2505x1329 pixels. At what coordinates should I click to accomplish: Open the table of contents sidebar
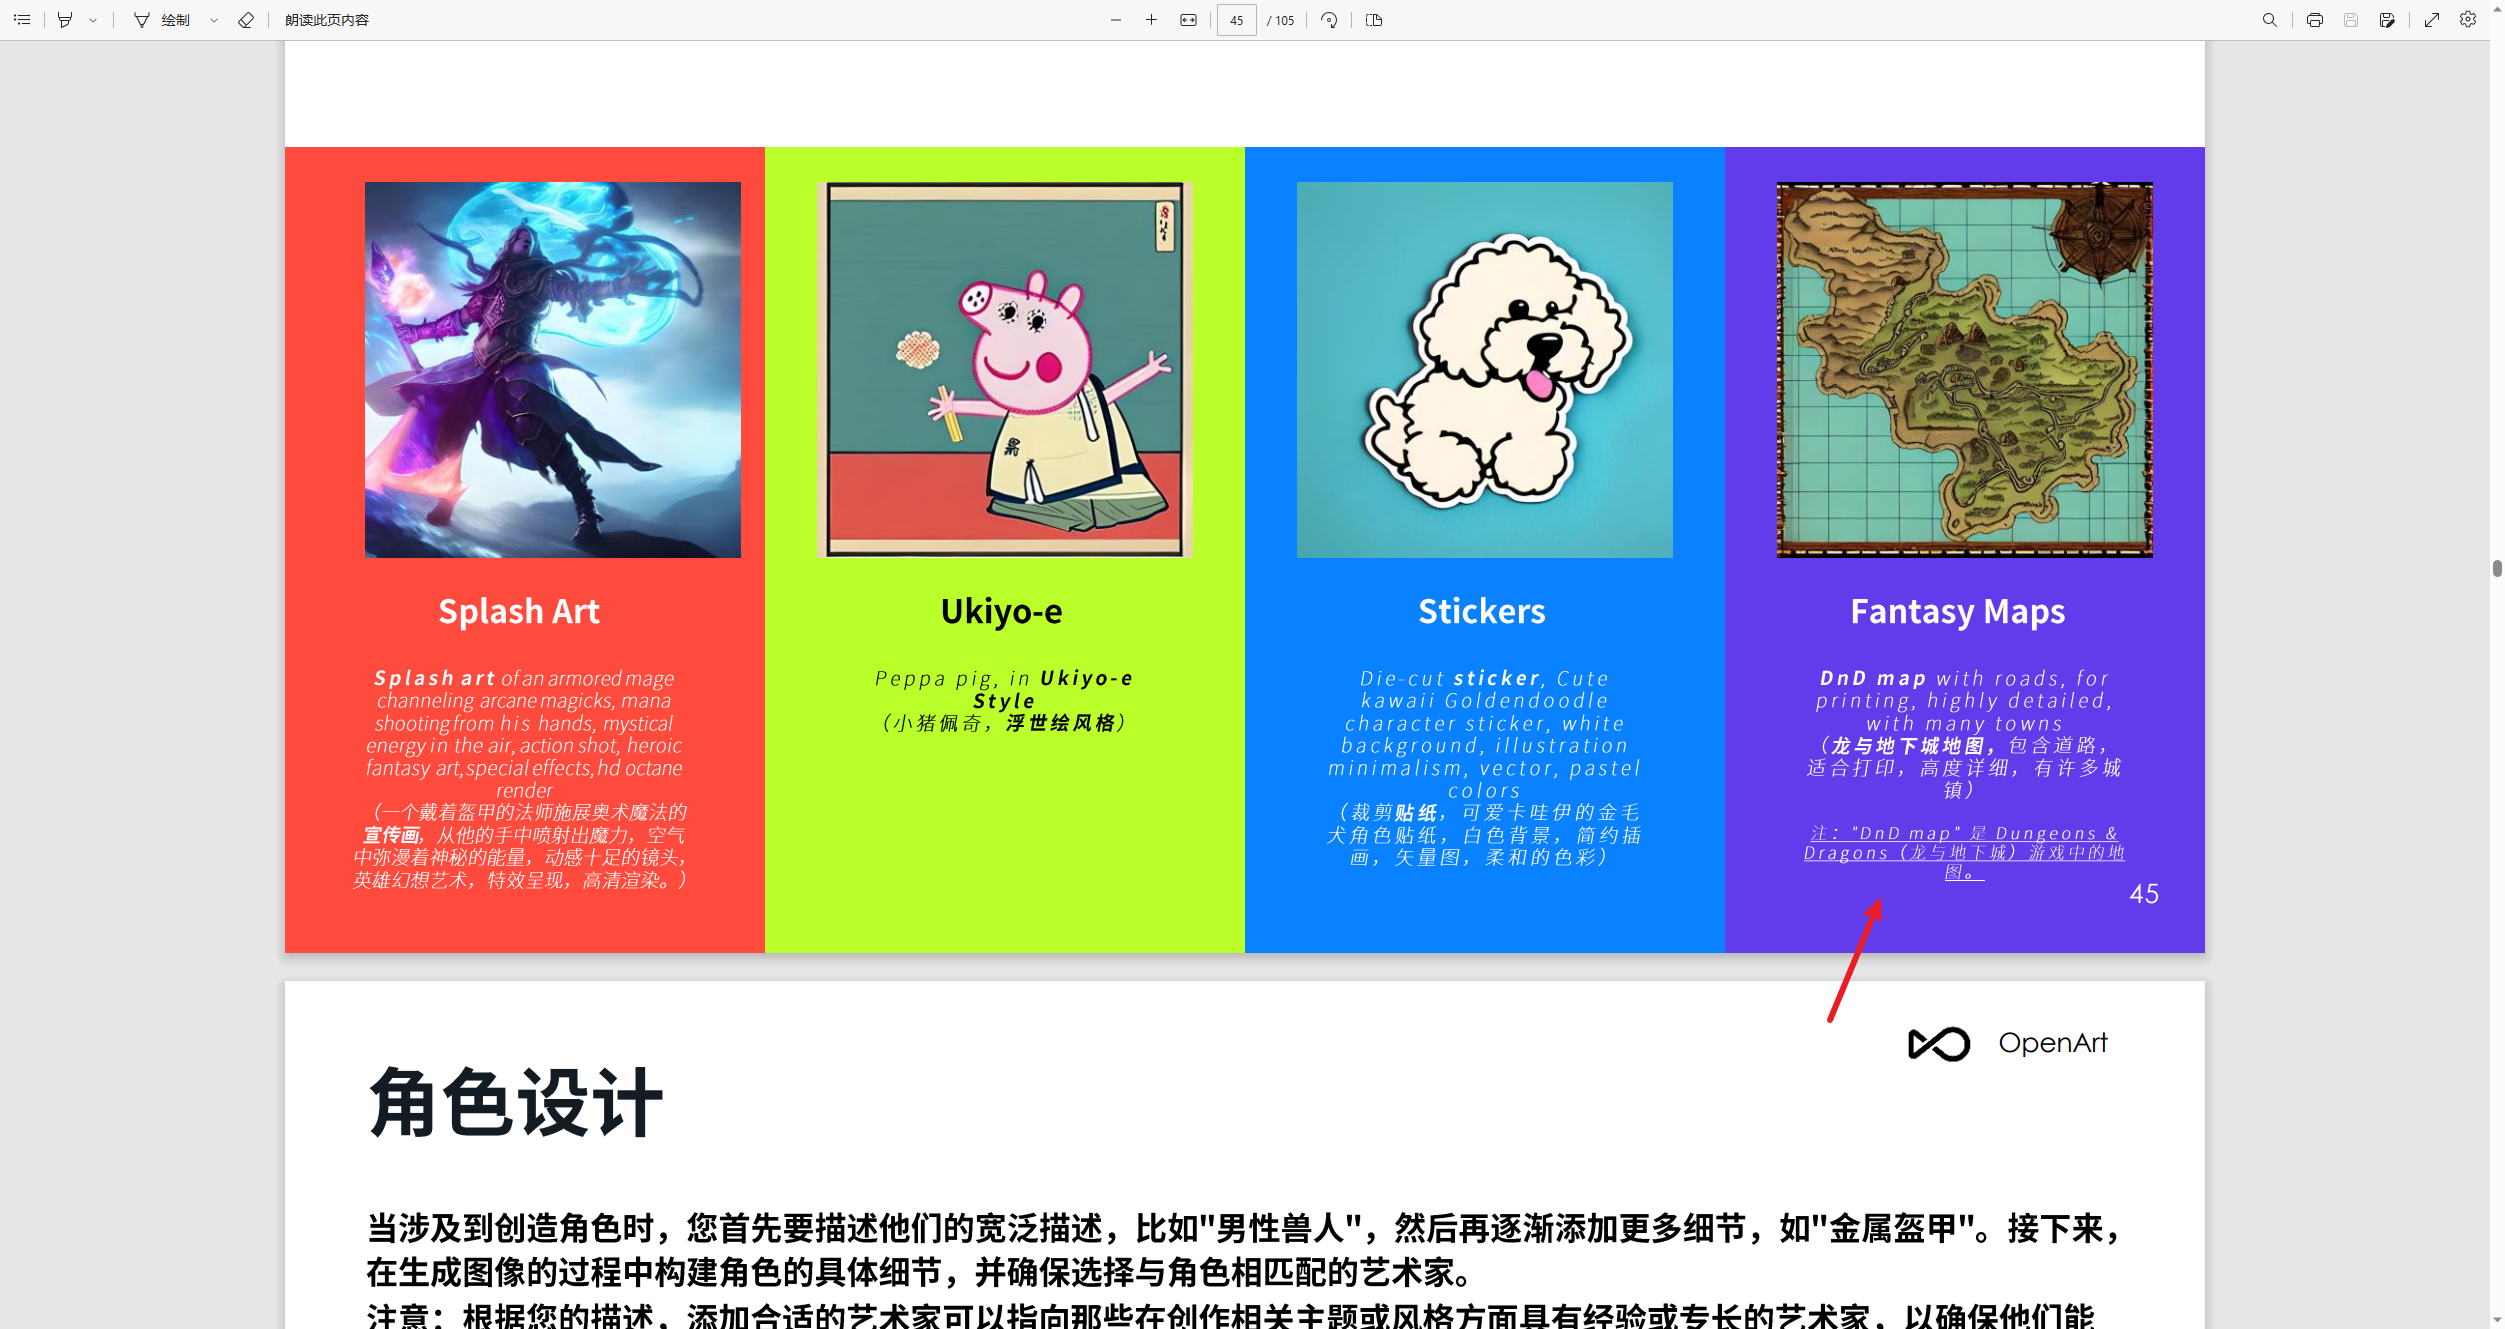pos(22,20)
